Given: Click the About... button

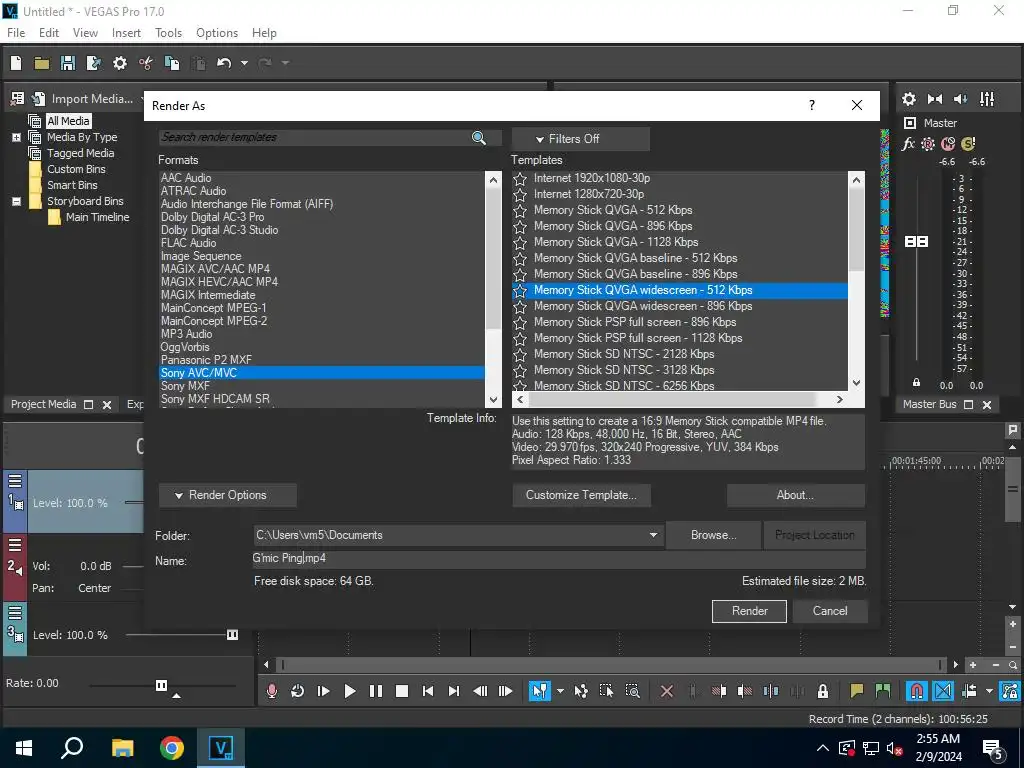Looking at the screenshot, I should tap(795, 495).
